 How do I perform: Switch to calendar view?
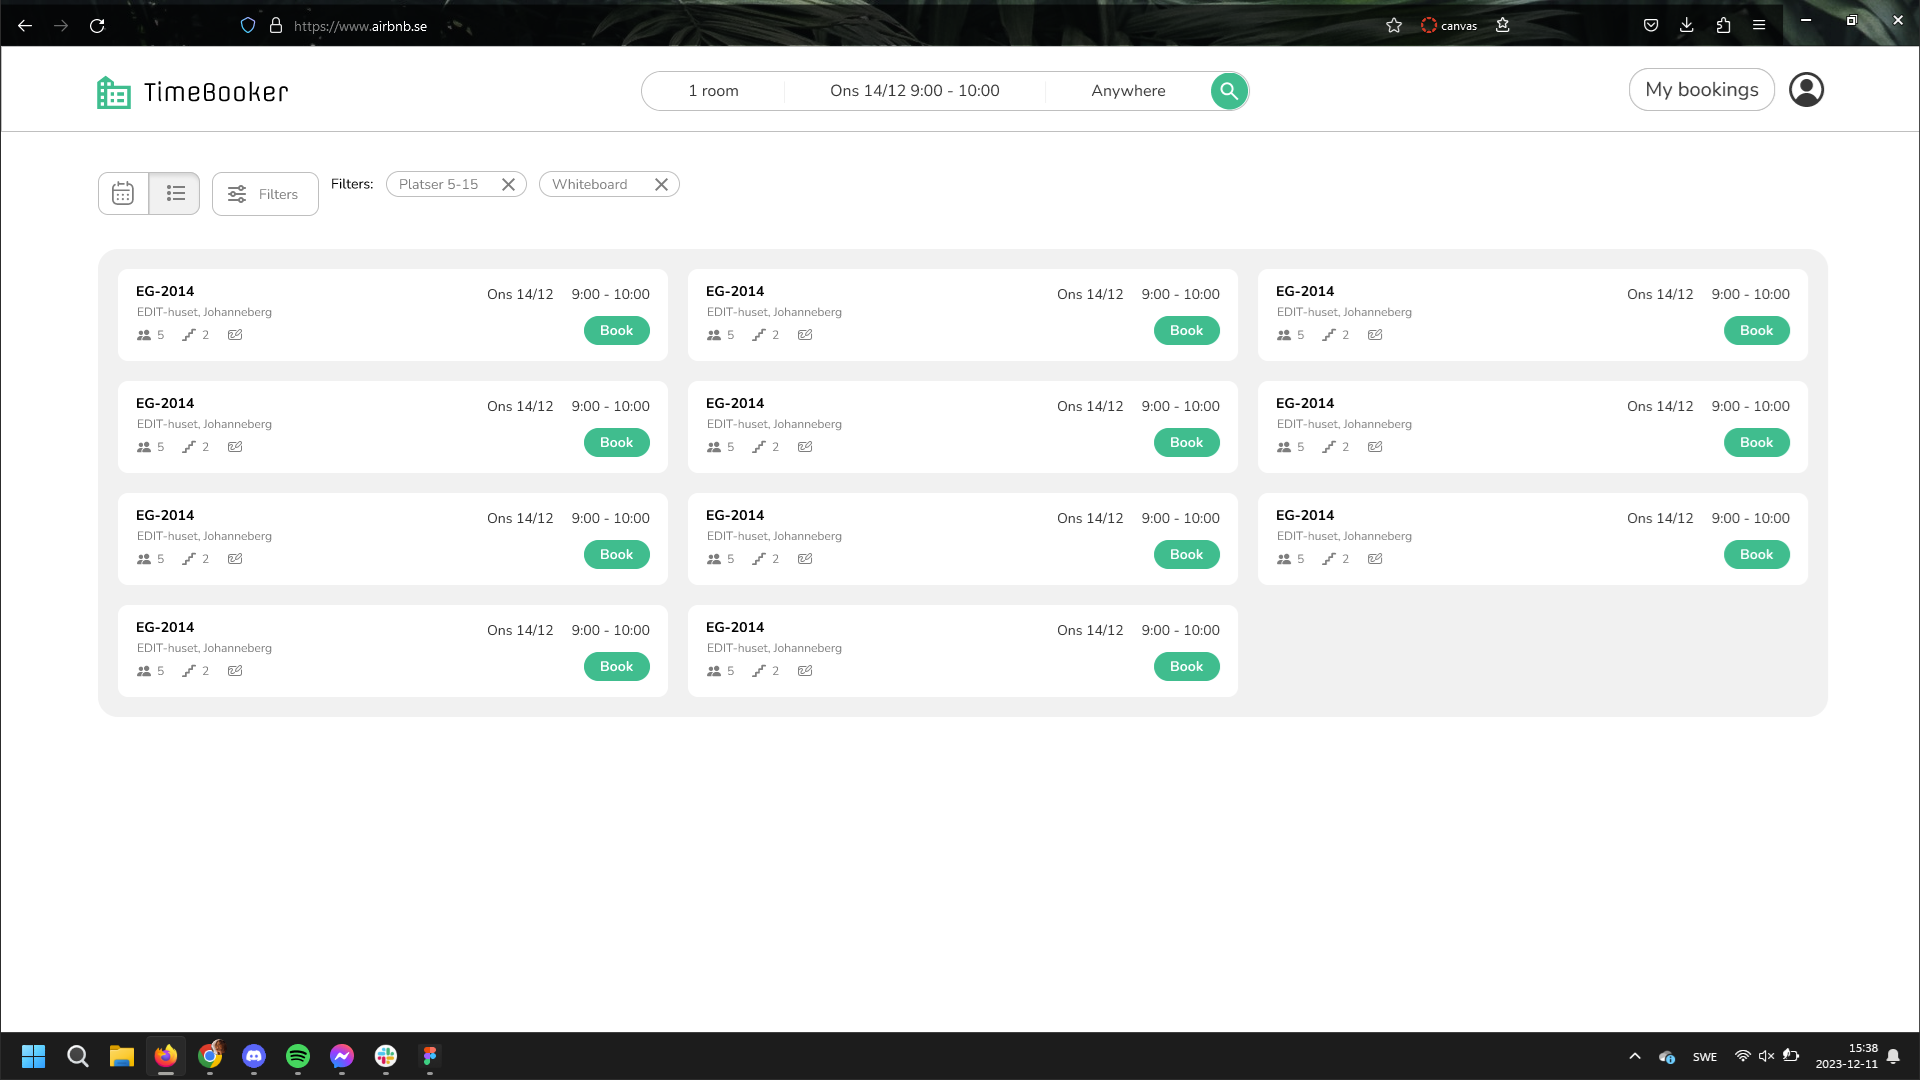(123, 194)
